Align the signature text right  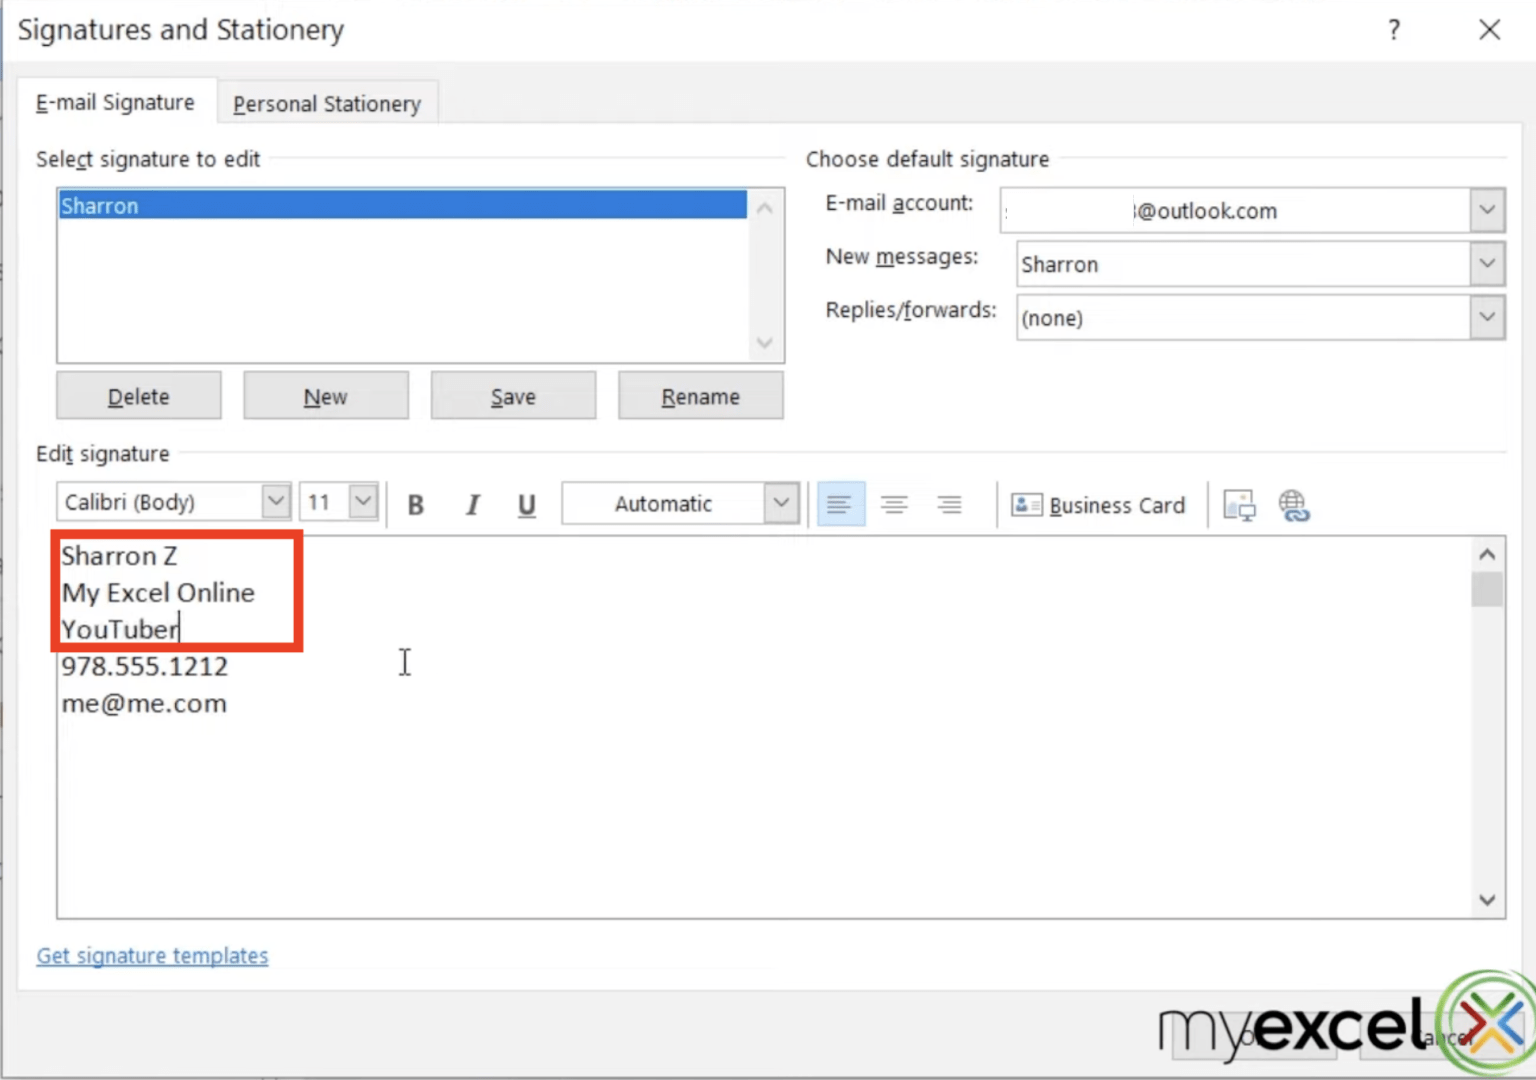949,504
